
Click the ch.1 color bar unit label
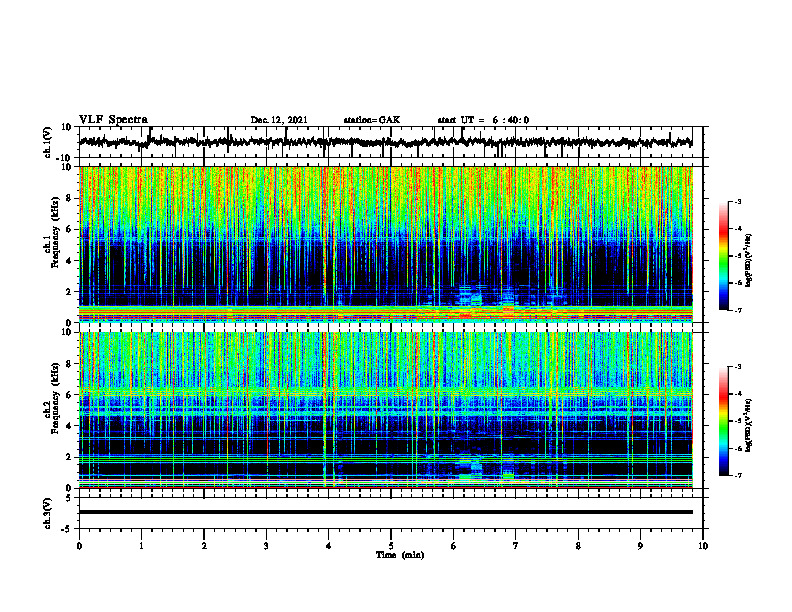point(749,261)
